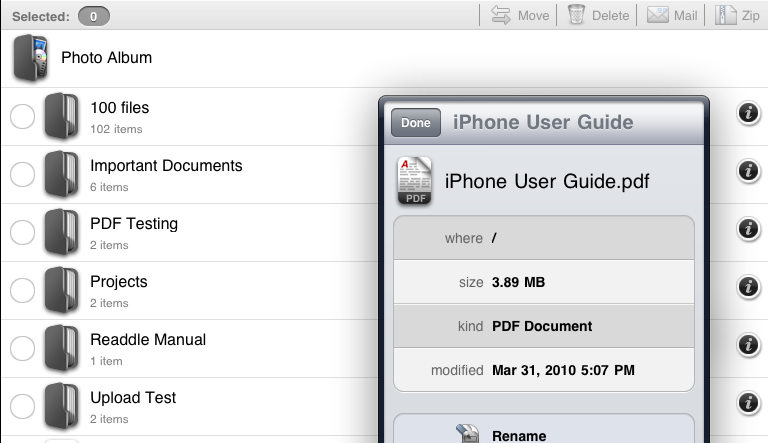The height and width of the screenshot is (443, 771).
Task: Show info for Upload Test row
Action: click(x=748, y=403)
